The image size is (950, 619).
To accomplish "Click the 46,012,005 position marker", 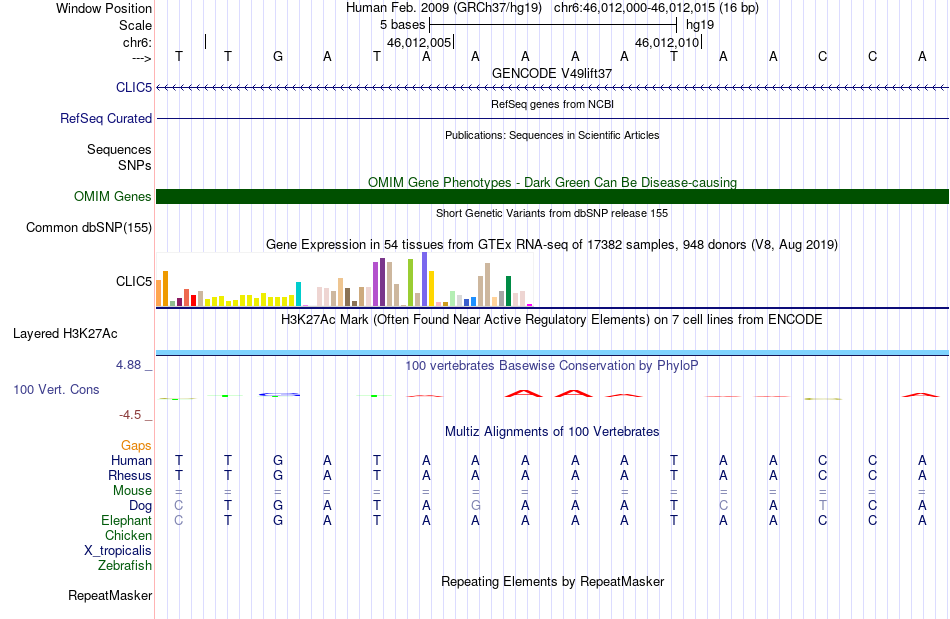I will [x=419, y=42].
